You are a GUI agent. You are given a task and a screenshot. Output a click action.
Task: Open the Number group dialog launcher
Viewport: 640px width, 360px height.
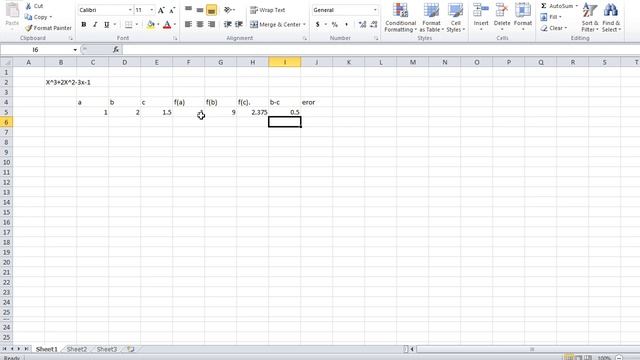click(x=376, y=38)
